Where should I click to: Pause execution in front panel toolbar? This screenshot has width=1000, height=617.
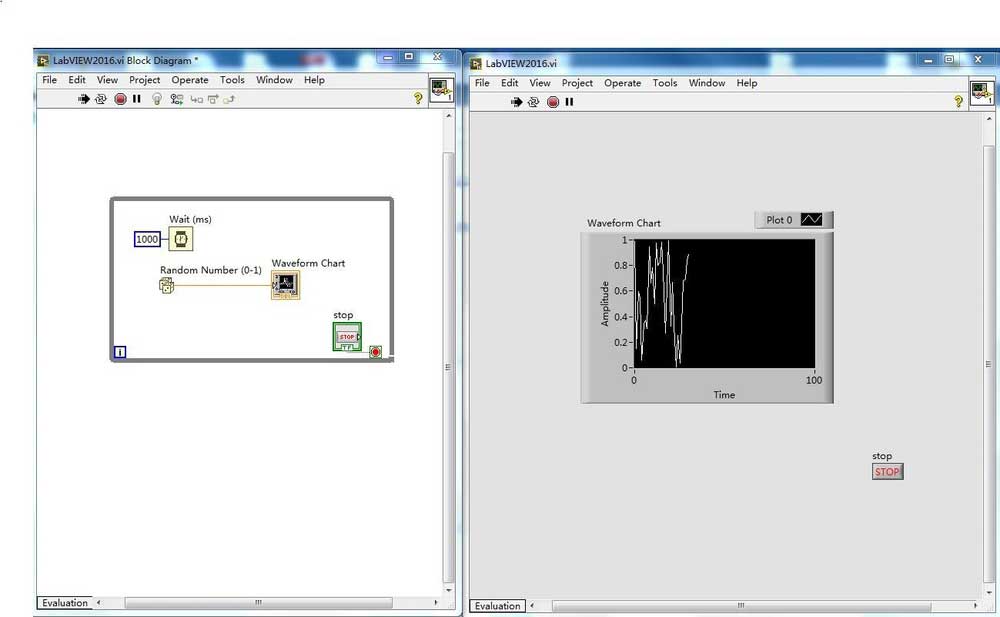point(570,102)
